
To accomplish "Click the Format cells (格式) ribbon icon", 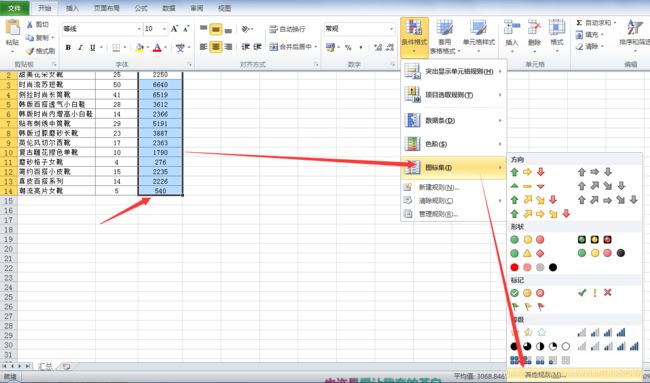I will pos(557,27).
